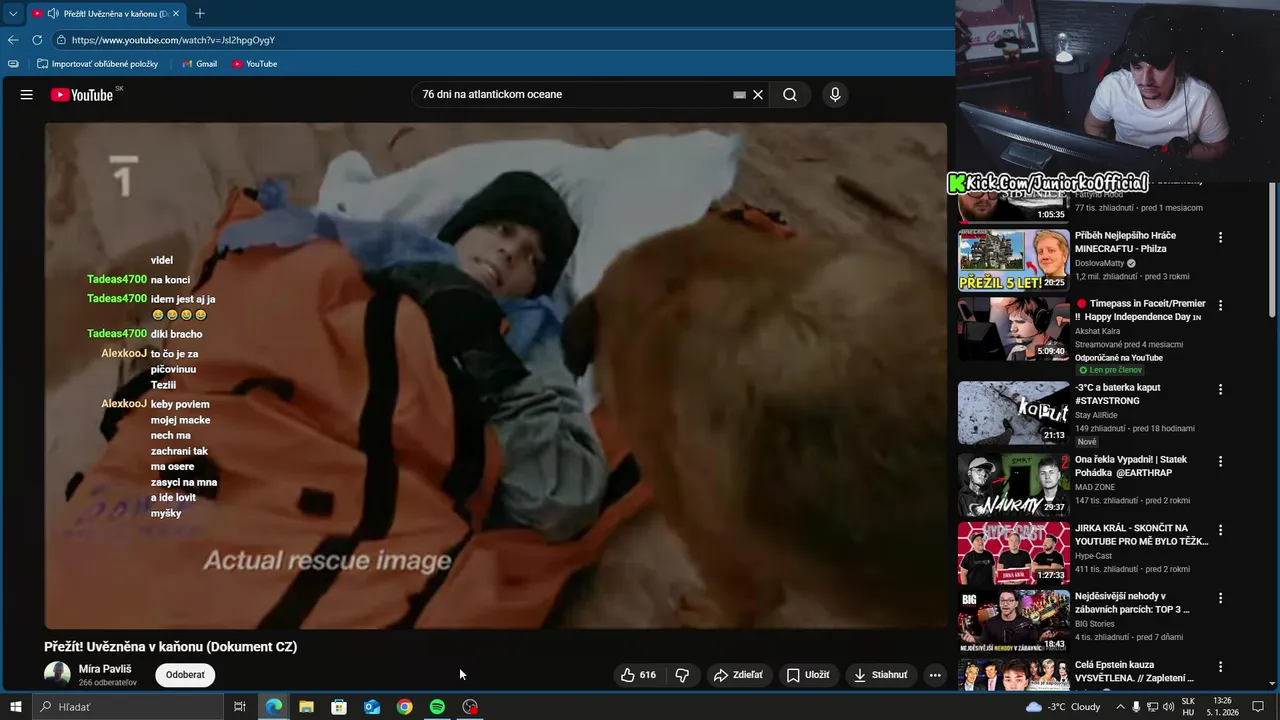Screen dimensions: 1280x720
Task: Dislike the video with thumbs-down
Action: (x=682, y=675)
